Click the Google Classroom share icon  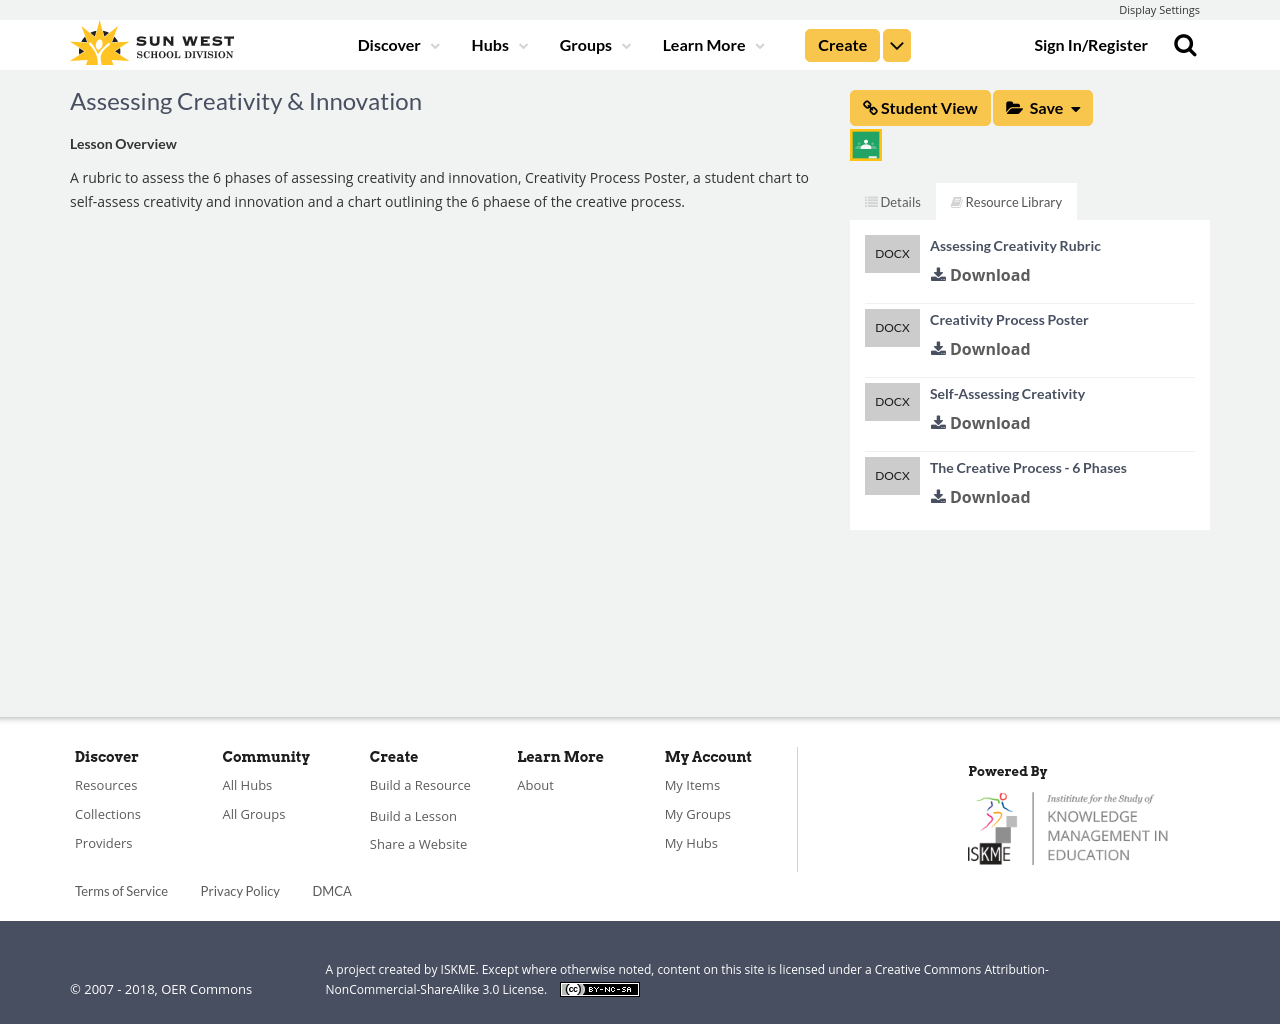tap(866, 145)
